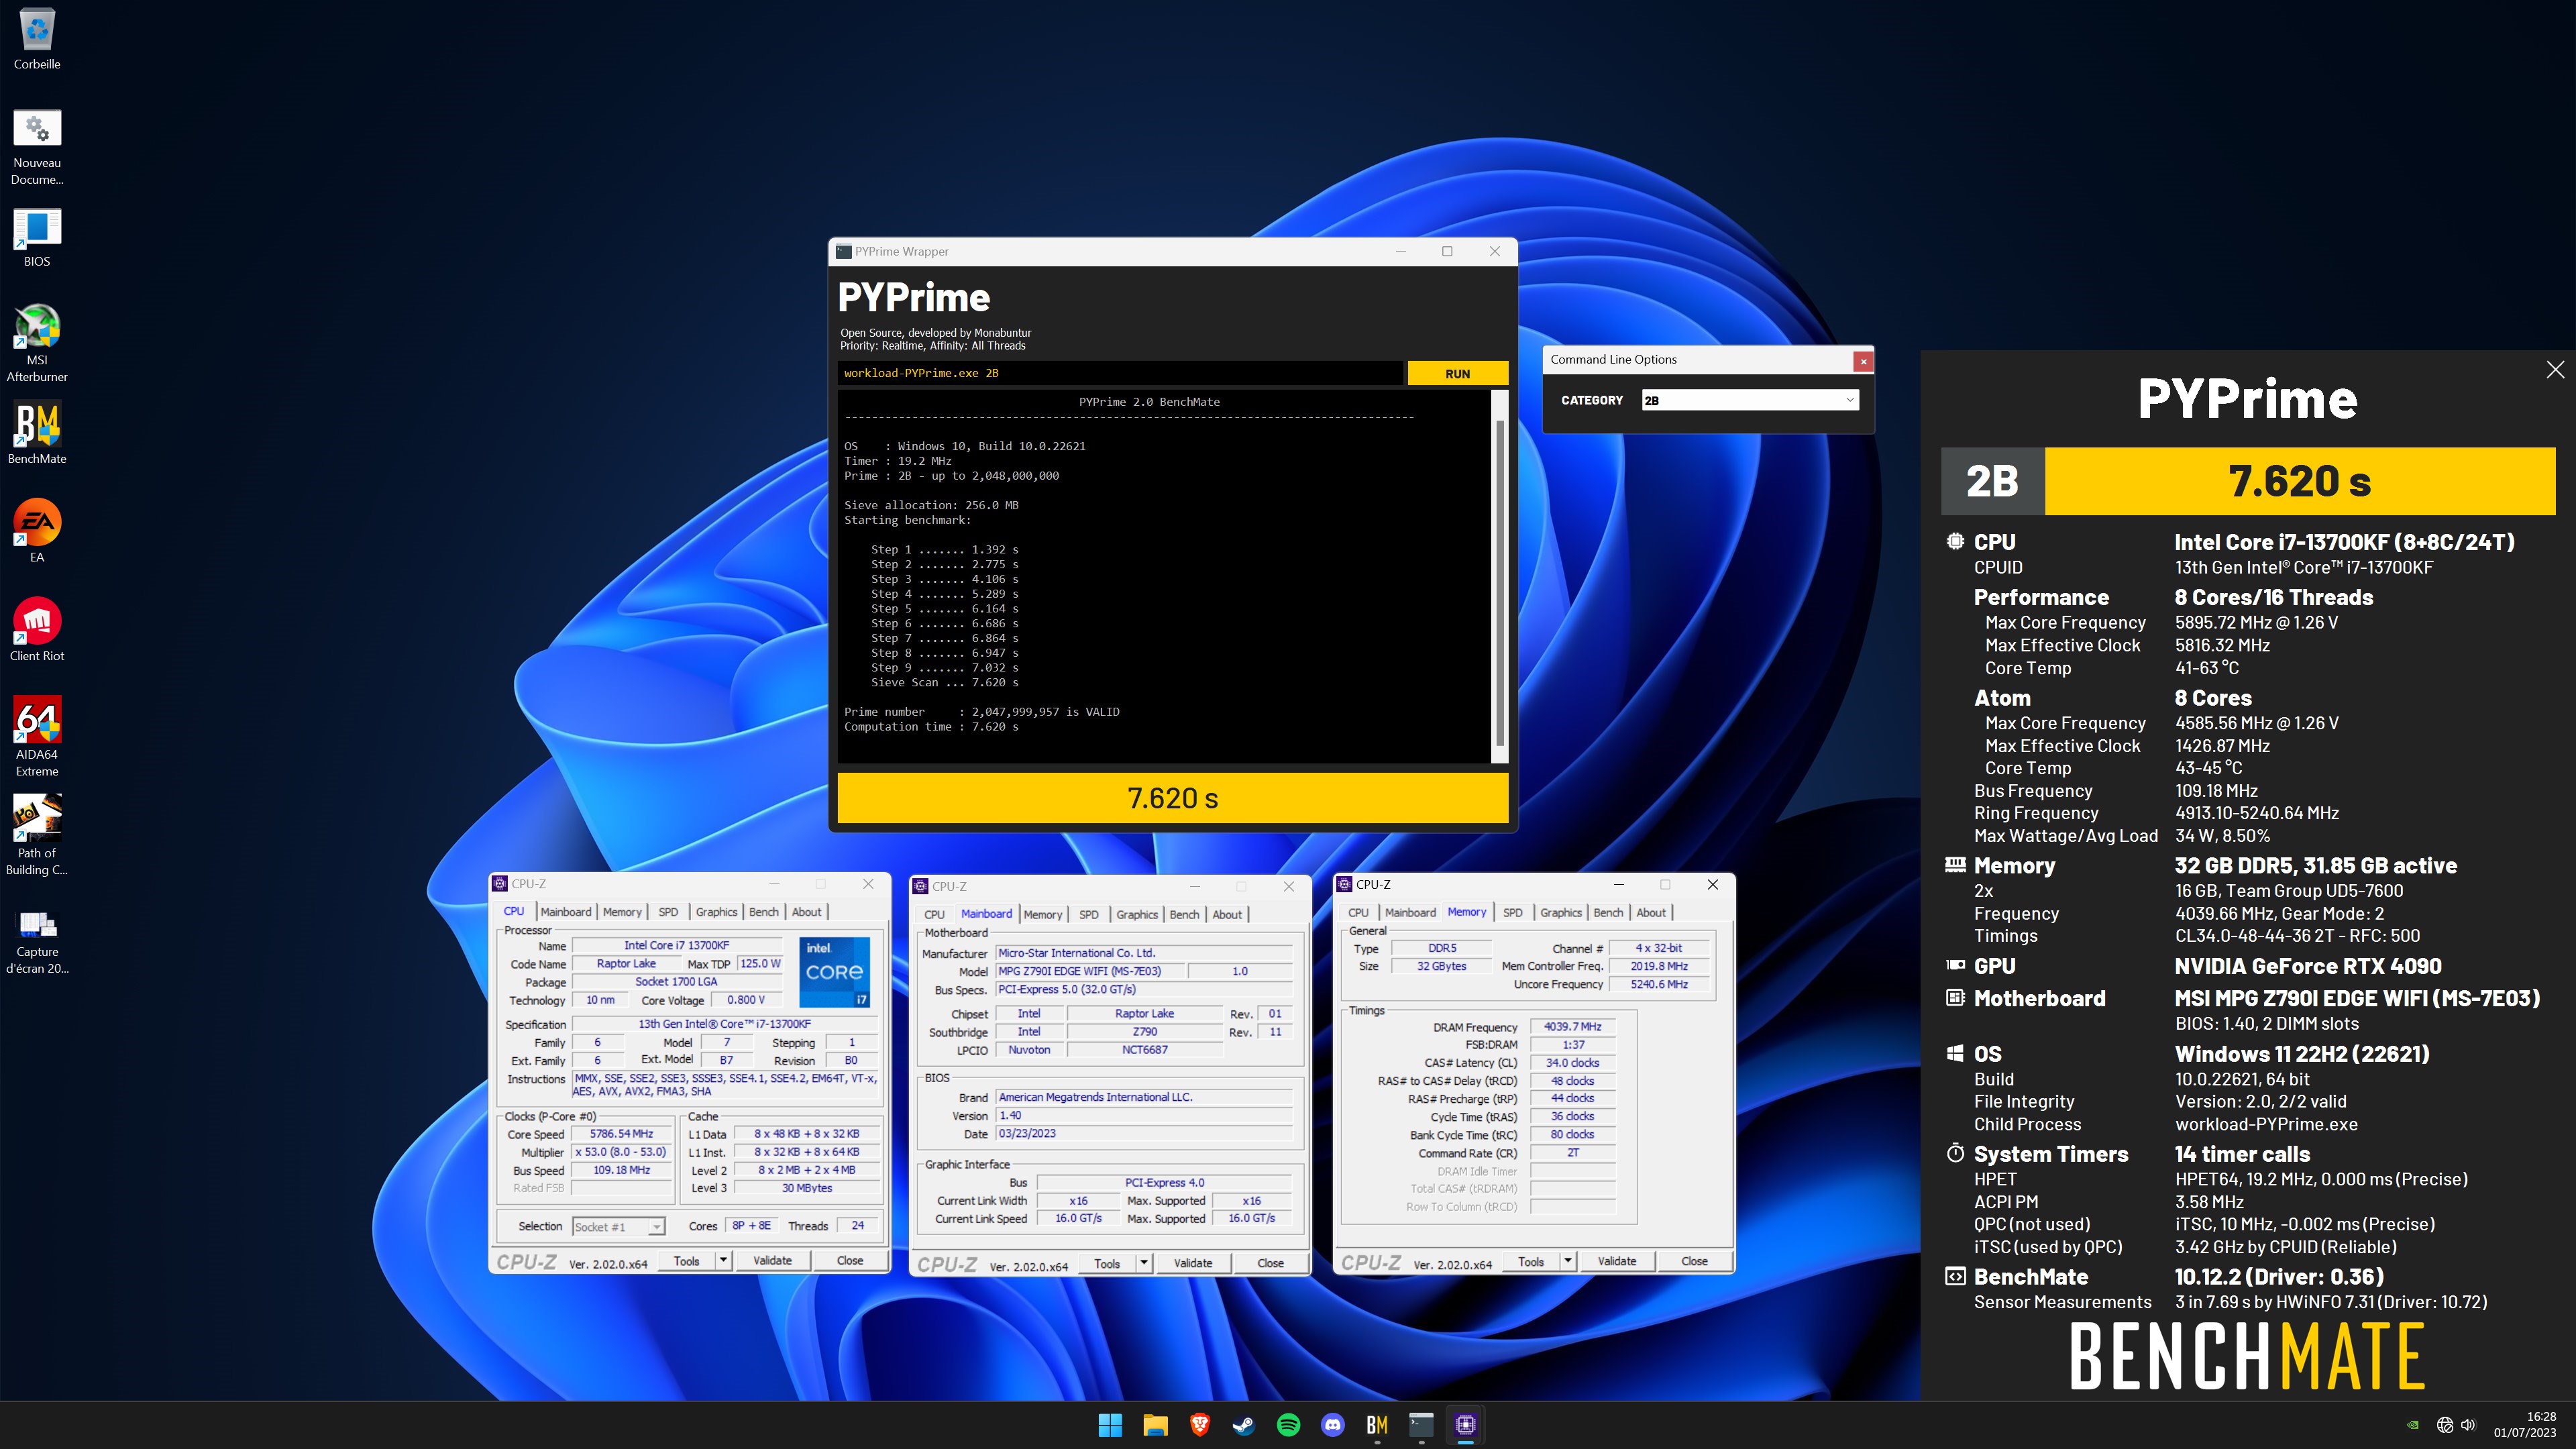Click Tools button in CPU-Z CPU window
The image size is (2576, 1449).
coord(686,1260)
